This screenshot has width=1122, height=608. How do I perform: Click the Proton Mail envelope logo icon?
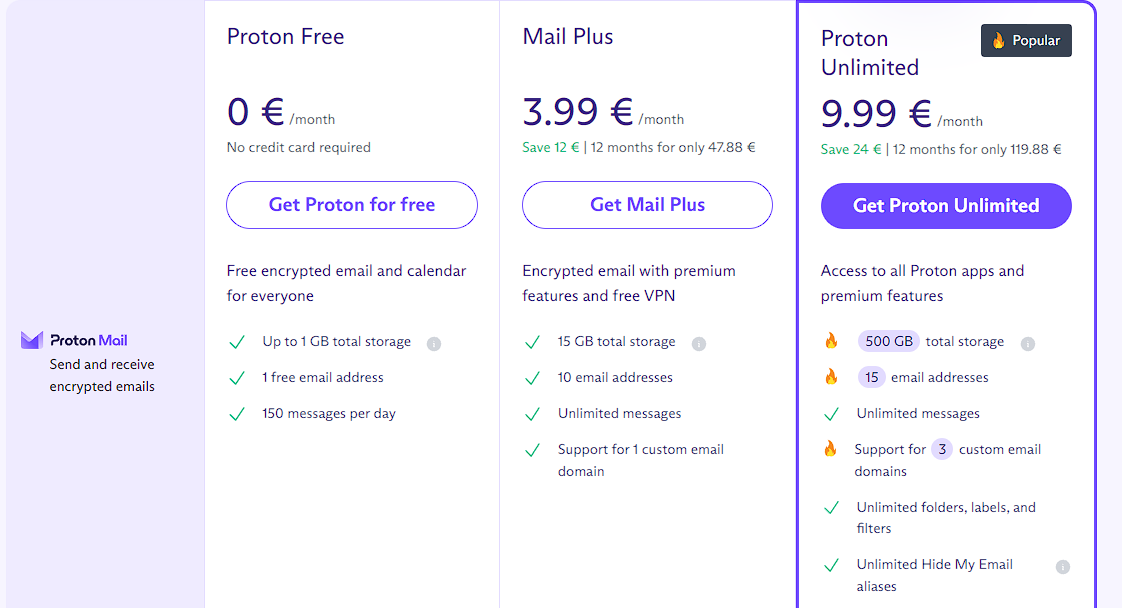click(x=31, y=340)
